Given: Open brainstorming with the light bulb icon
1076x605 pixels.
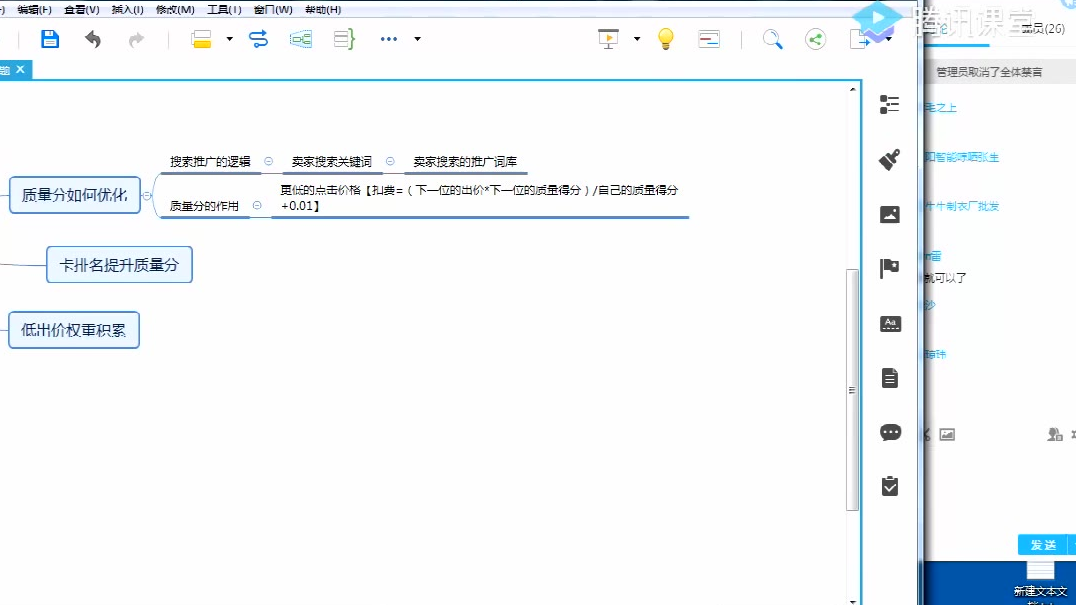Looking at the screenshot, I should tap(666, 38).
